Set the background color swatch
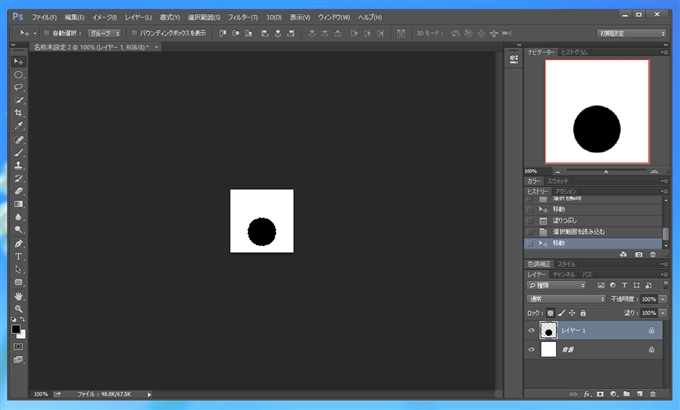This screenshot has height=410, width=680. coord(23,335)
